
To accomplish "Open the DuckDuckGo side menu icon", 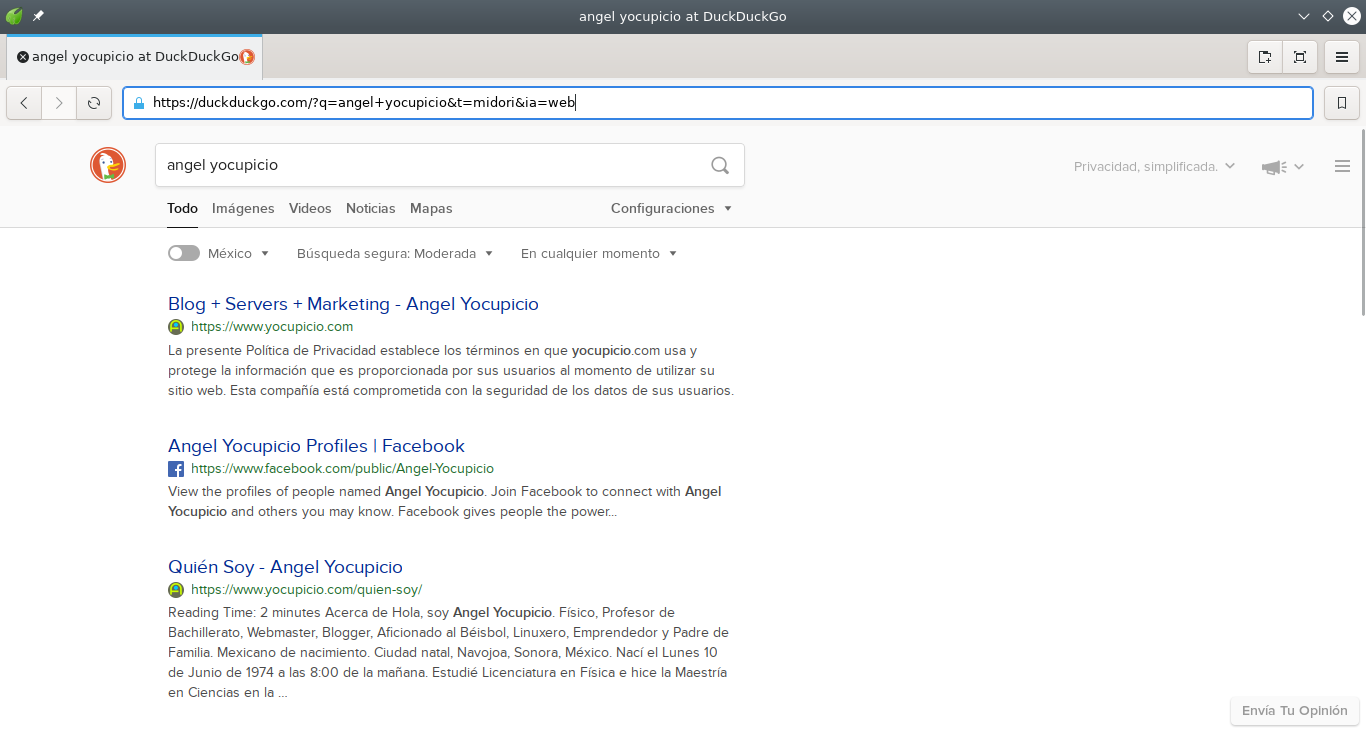I will click(1343, 166).
